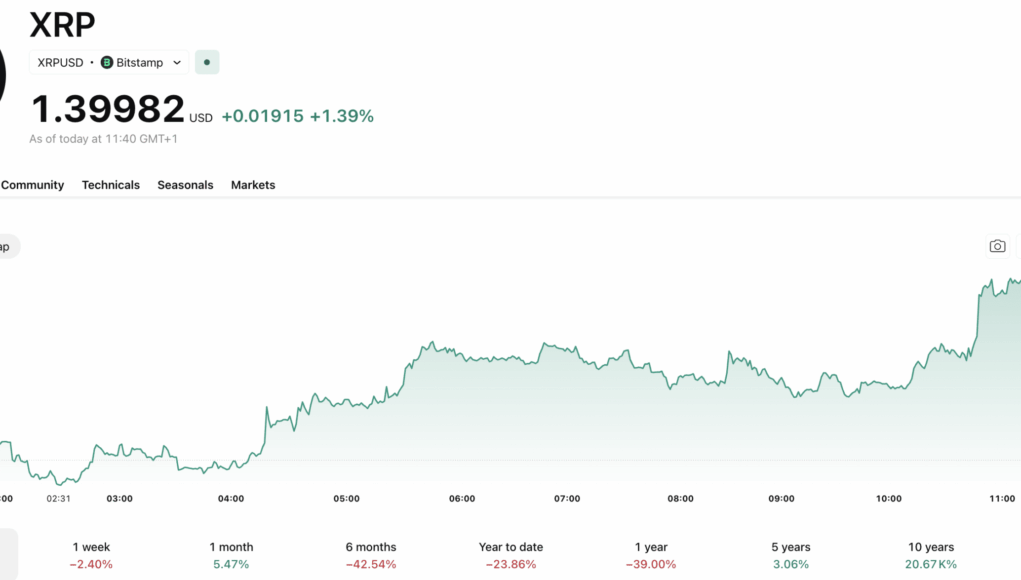Click the 06:00 label on time axis

click(x=462, y=498)
